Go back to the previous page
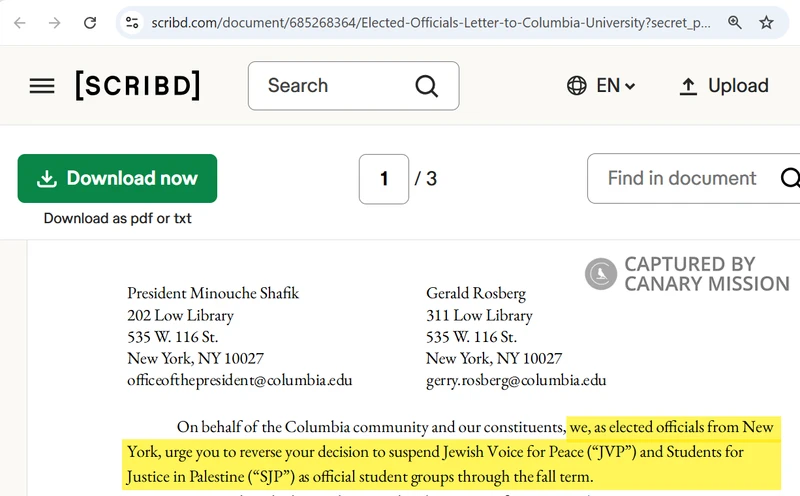 [20, 22]
